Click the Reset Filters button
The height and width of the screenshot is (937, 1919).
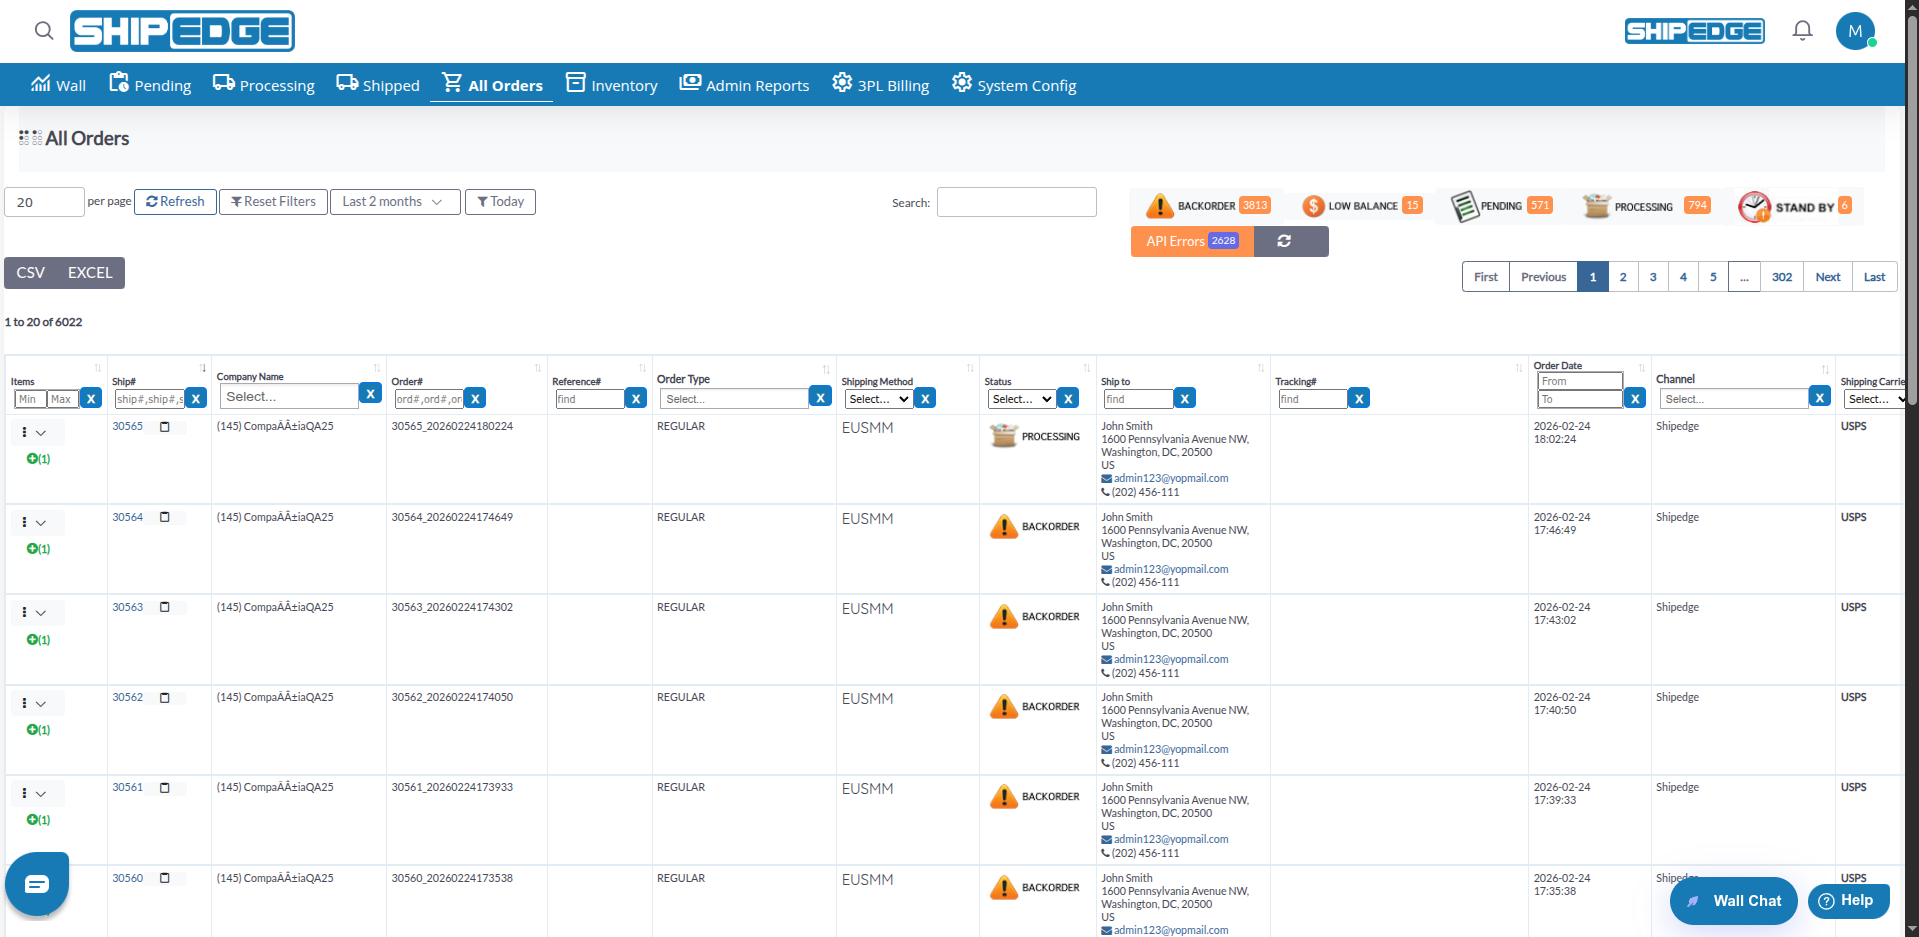pos(273,202)
